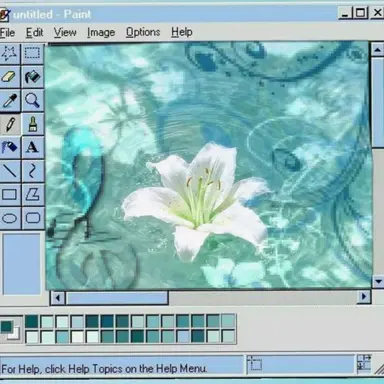Image resolution: width=384 pixels, height=384 pixels.
Task: Pick the Rectangle shape tool
Action: 10,194
